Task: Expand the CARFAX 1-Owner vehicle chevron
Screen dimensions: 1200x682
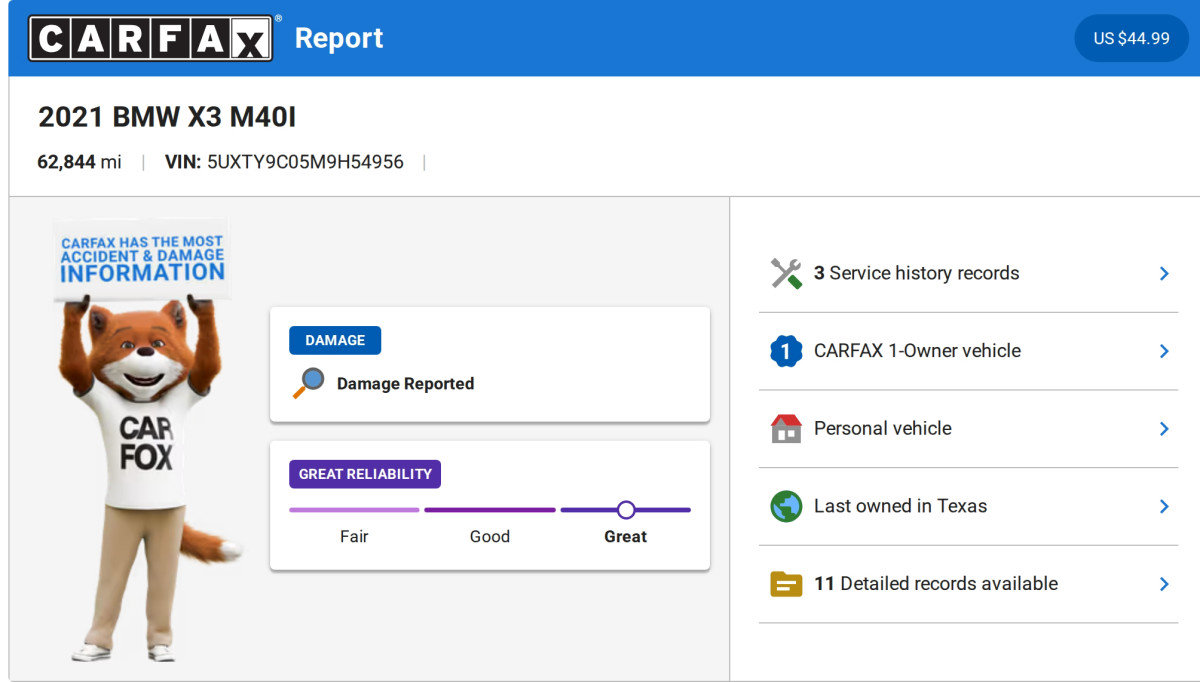Action: (x=1164, y=351)
